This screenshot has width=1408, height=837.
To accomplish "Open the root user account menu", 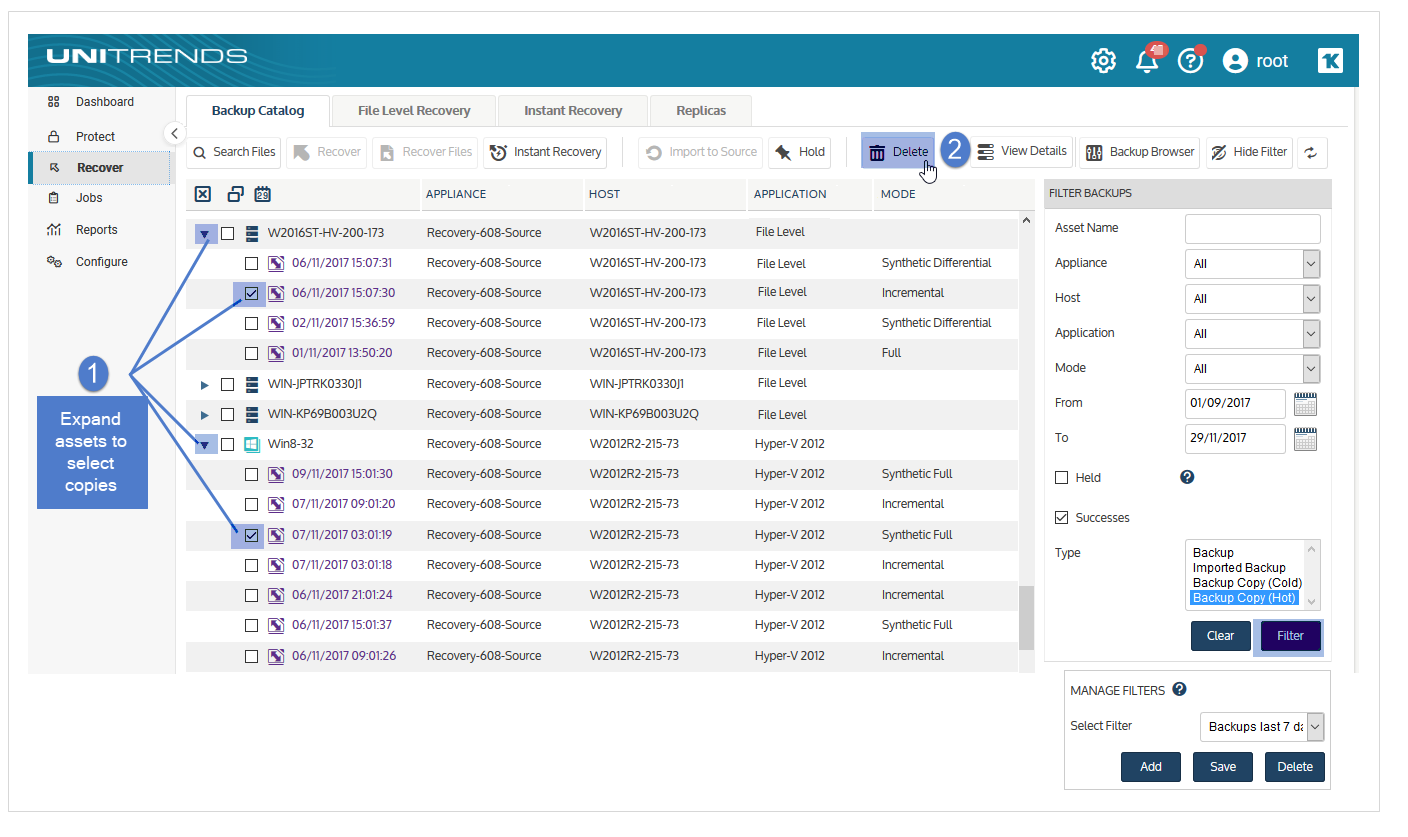I will [x=1256, y=61].
